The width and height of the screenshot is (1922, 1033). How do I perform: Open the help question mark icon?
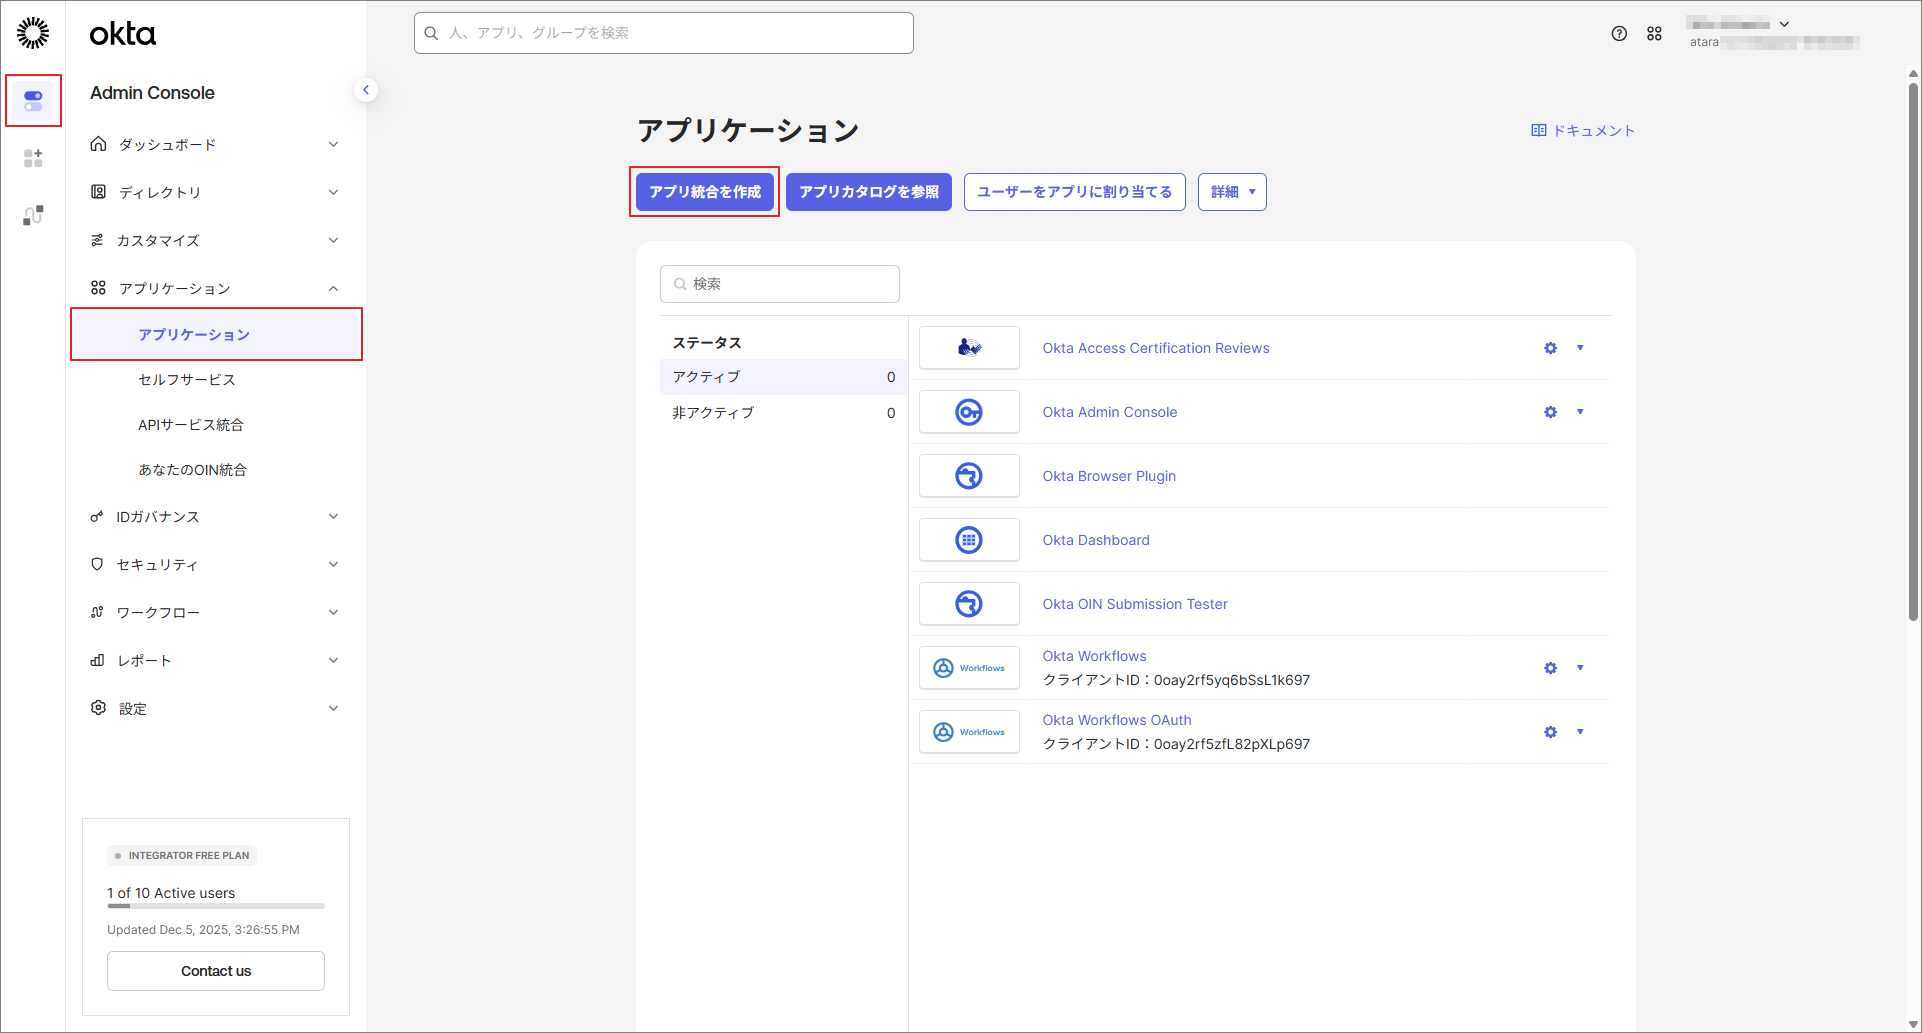tap(1619, 34)
